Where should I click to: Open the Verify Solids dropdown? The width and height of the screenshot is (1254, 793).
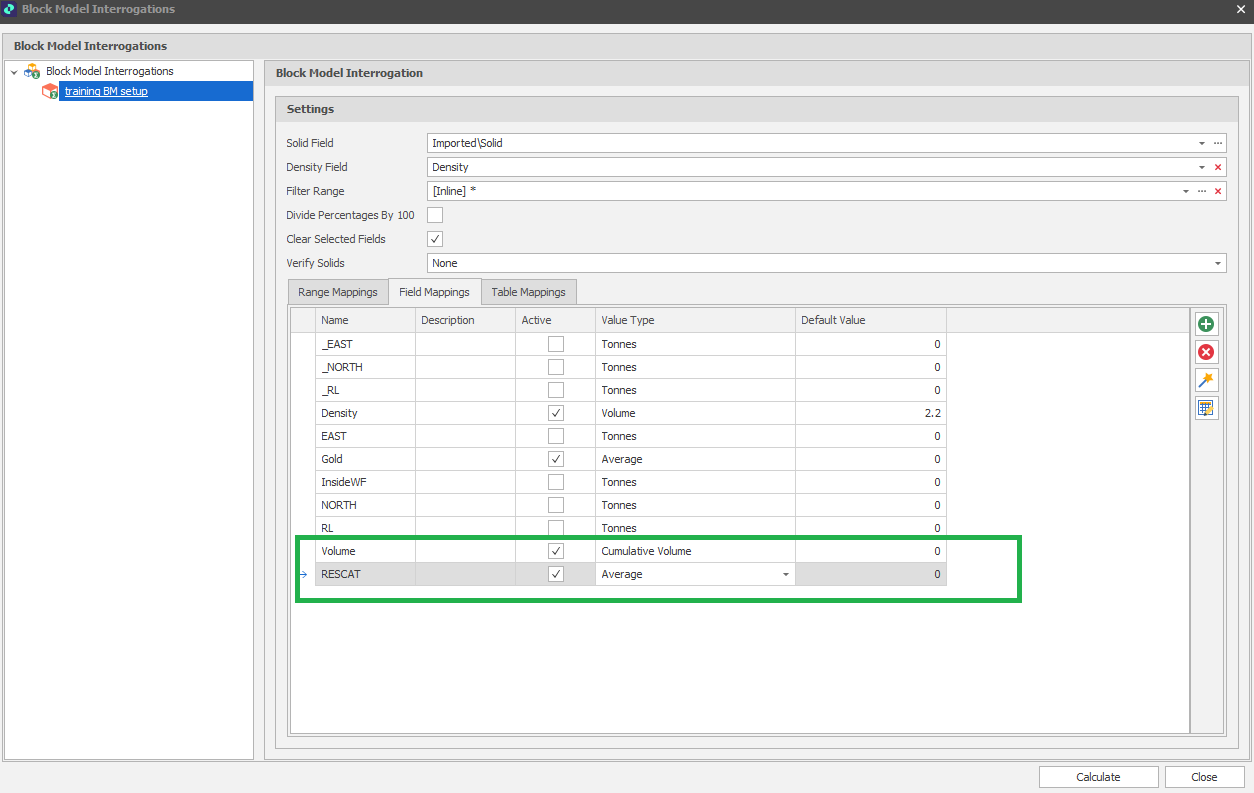pos(1217,263)
